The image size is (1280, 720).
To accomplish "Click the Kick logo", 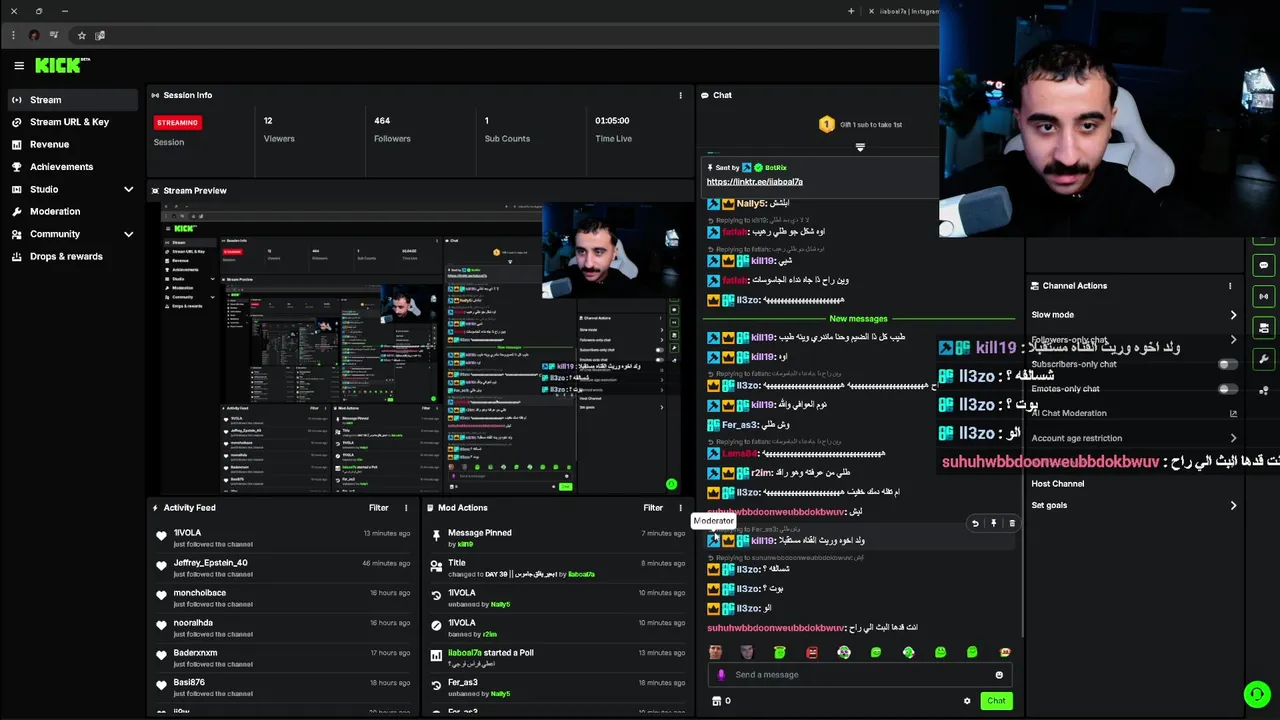I will tap(62, 65).
